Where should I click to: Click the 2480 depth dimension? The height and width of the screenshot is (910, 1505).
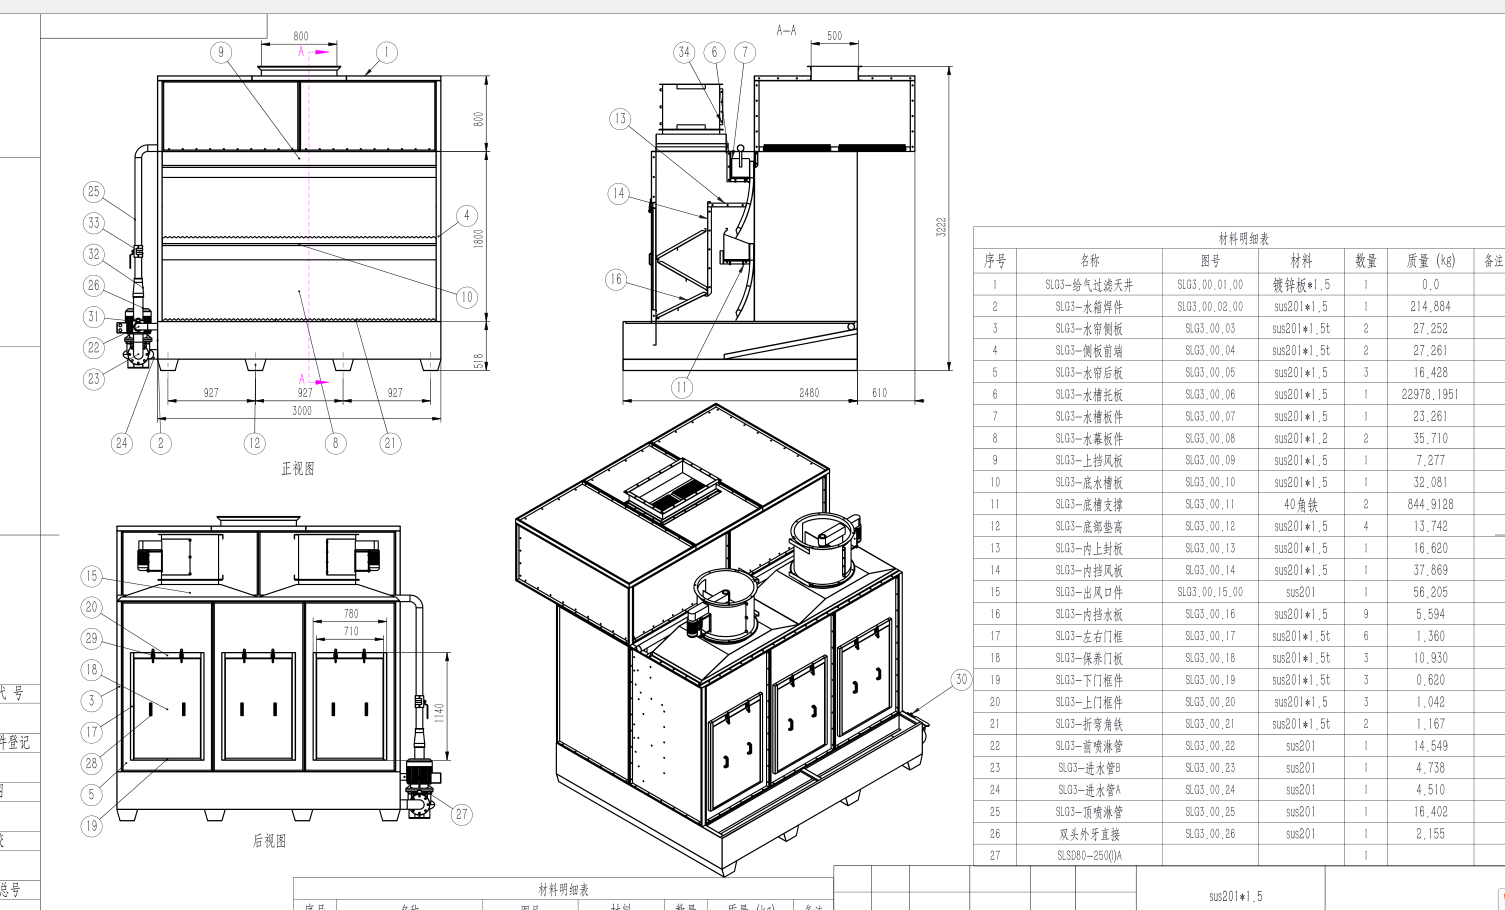click(809, 392)
